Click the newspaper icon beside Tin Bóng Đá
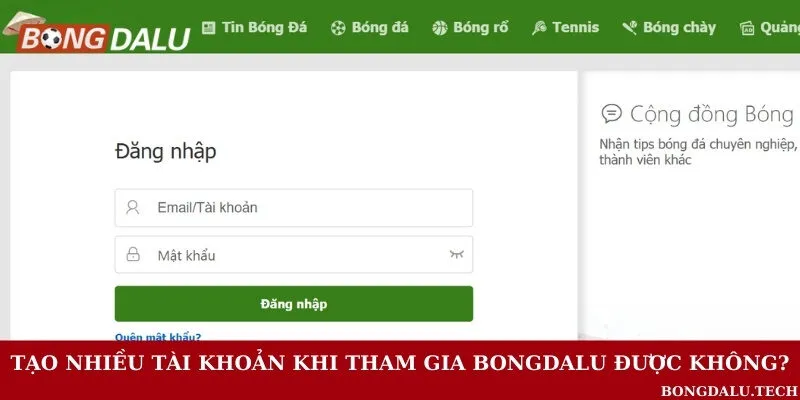 [208, 28]
